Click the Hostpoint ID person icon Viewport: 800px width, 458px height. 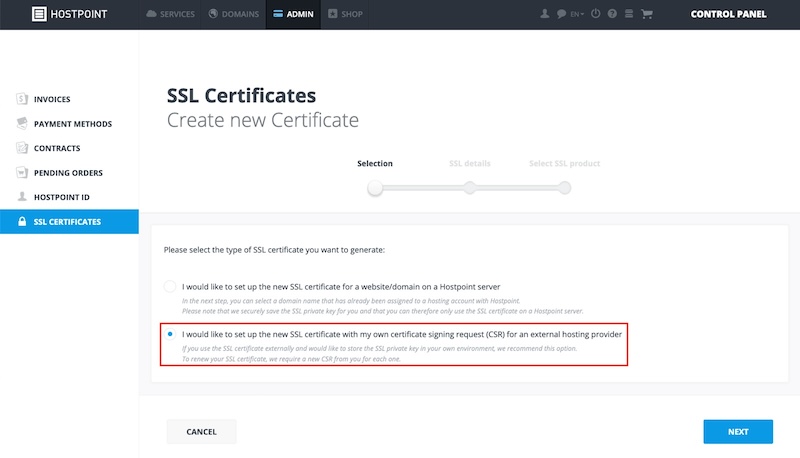(x=22, y=197)
